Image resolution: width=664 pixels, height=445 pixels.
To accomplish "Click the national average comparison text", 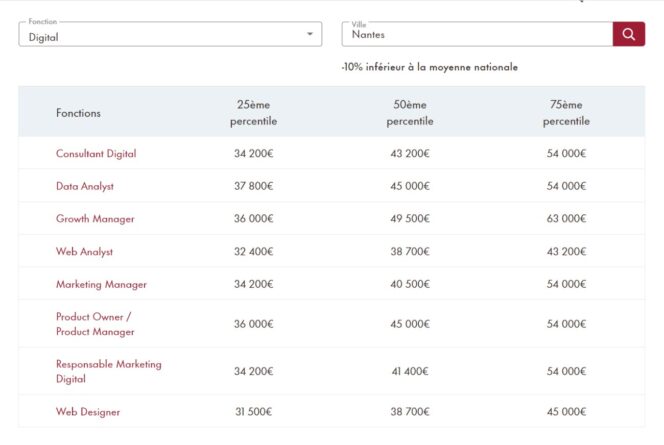I will click(x=429, y=67).
